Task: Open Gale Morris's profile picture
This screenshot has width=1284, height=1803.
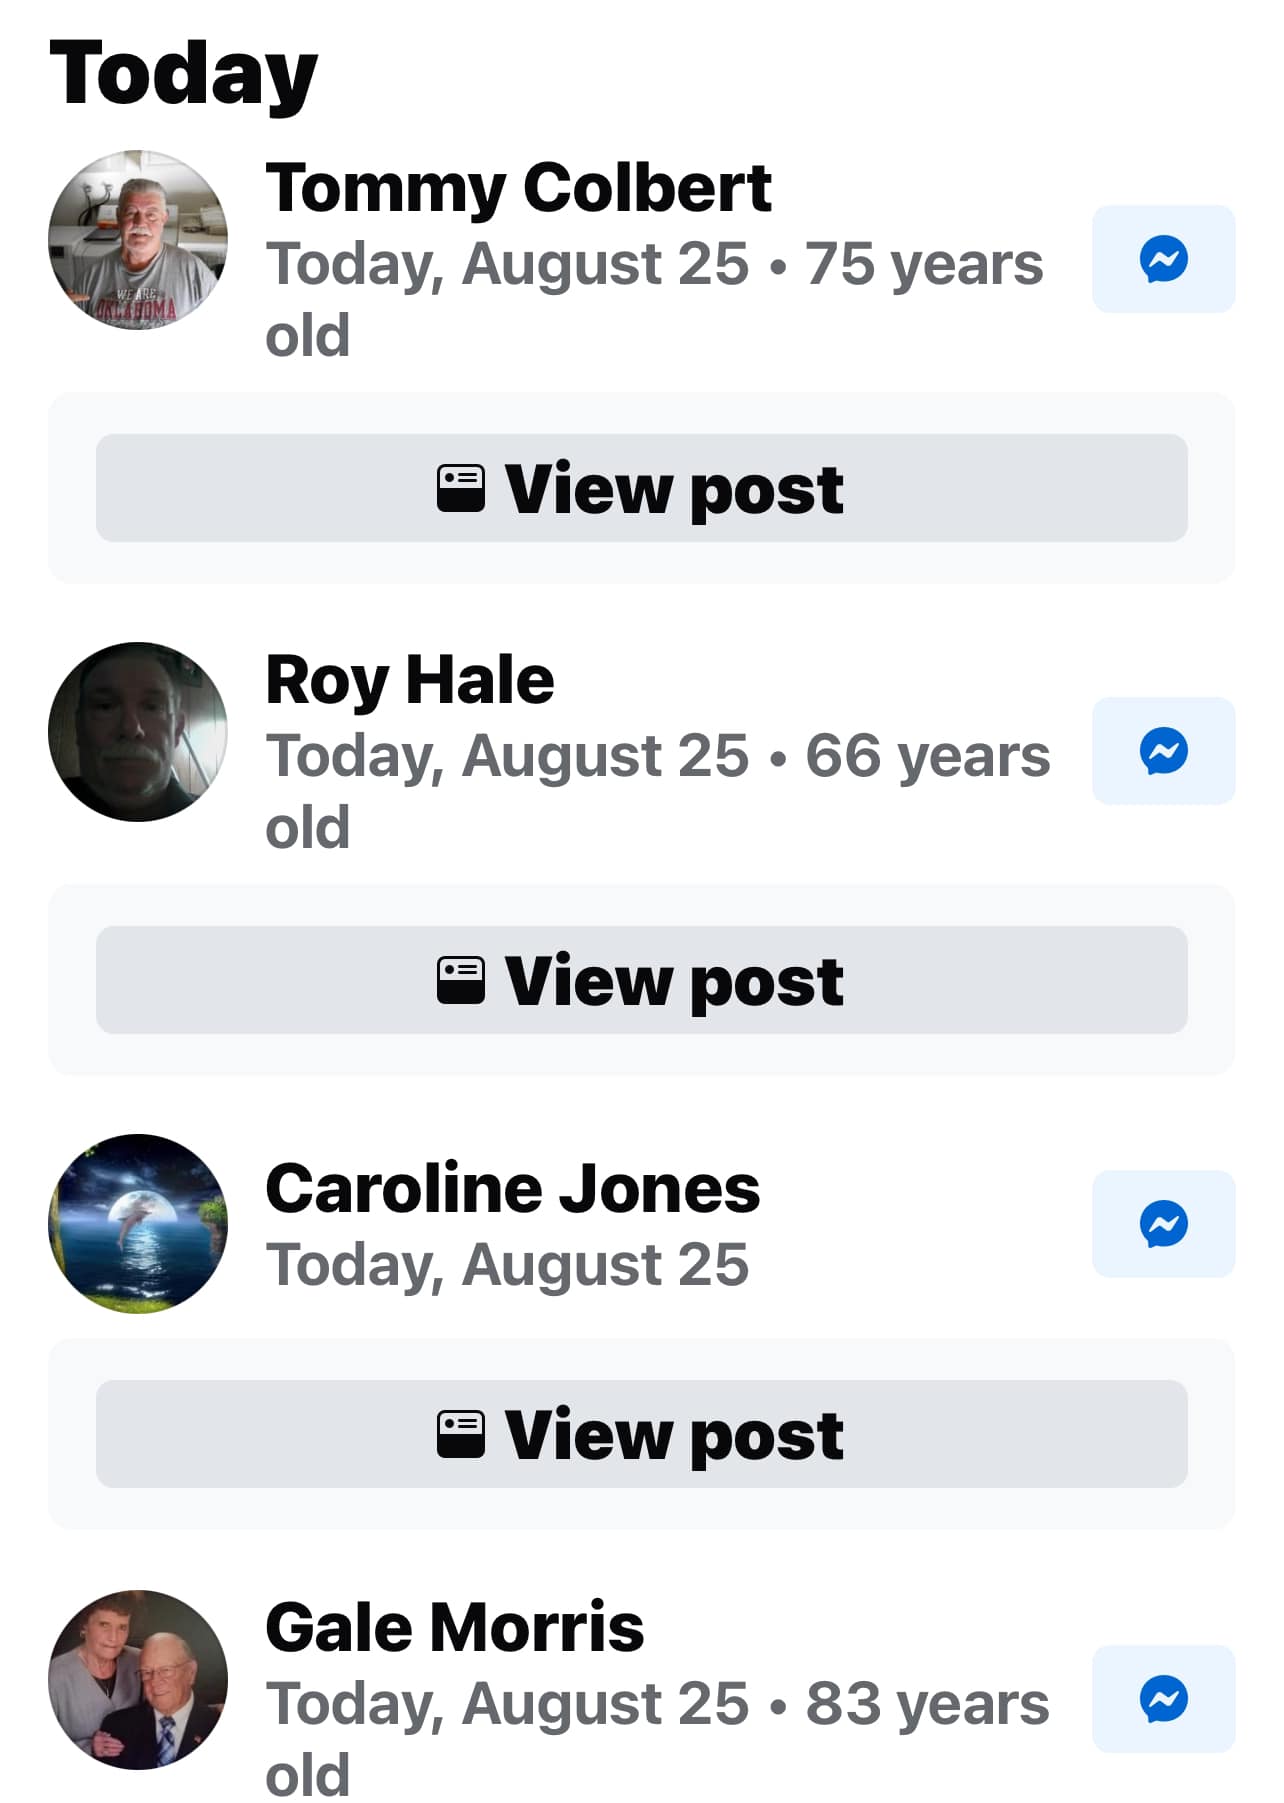Action: click(138, 1680)
